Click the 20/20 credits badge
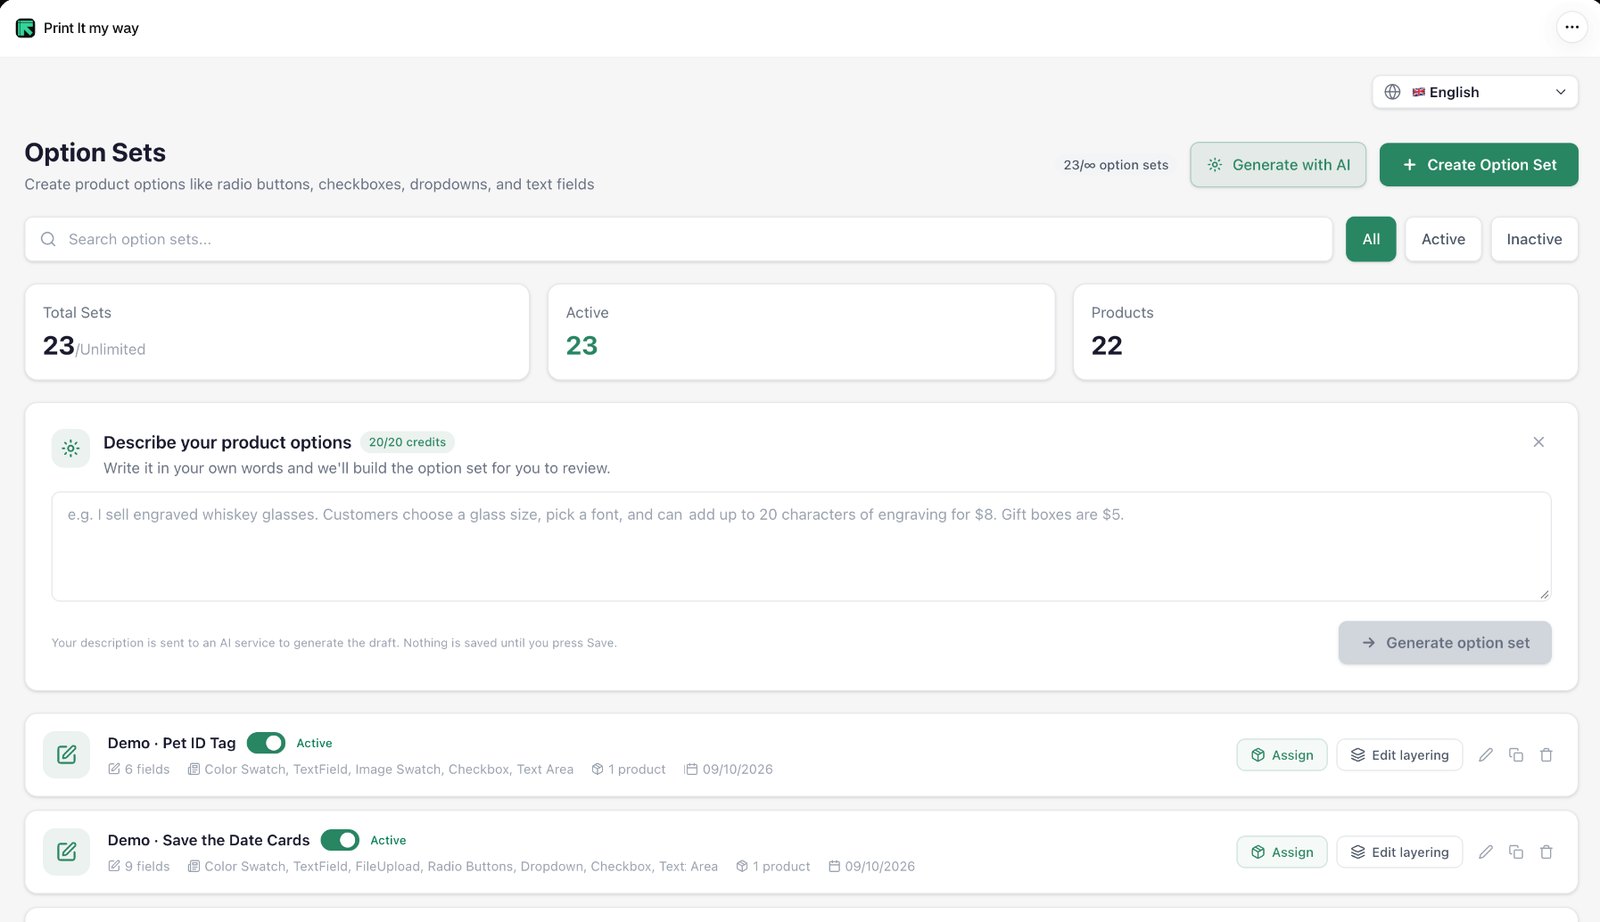The height and width of the screenshot is (922, 1600). pos(407,442)
